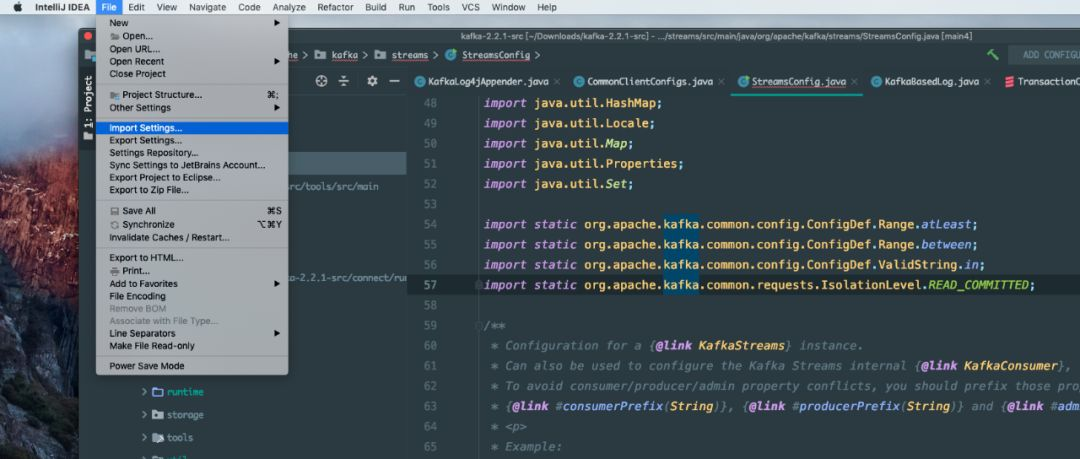Click the scroll-from-source target icon
This screenshot has height=459, width=1080.
(x=321, y=81)
